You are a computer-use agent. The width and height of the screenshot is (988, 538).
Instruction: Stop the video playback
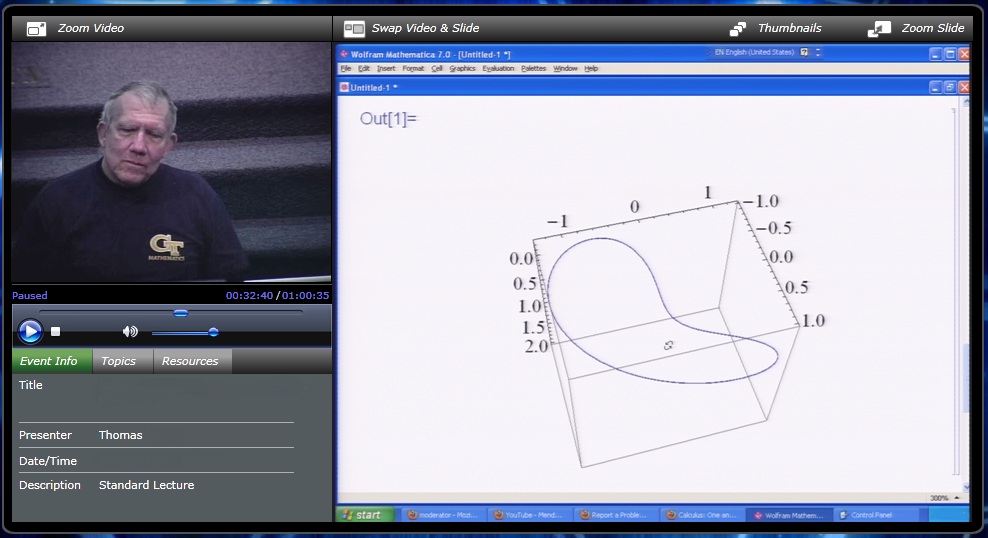55,331
